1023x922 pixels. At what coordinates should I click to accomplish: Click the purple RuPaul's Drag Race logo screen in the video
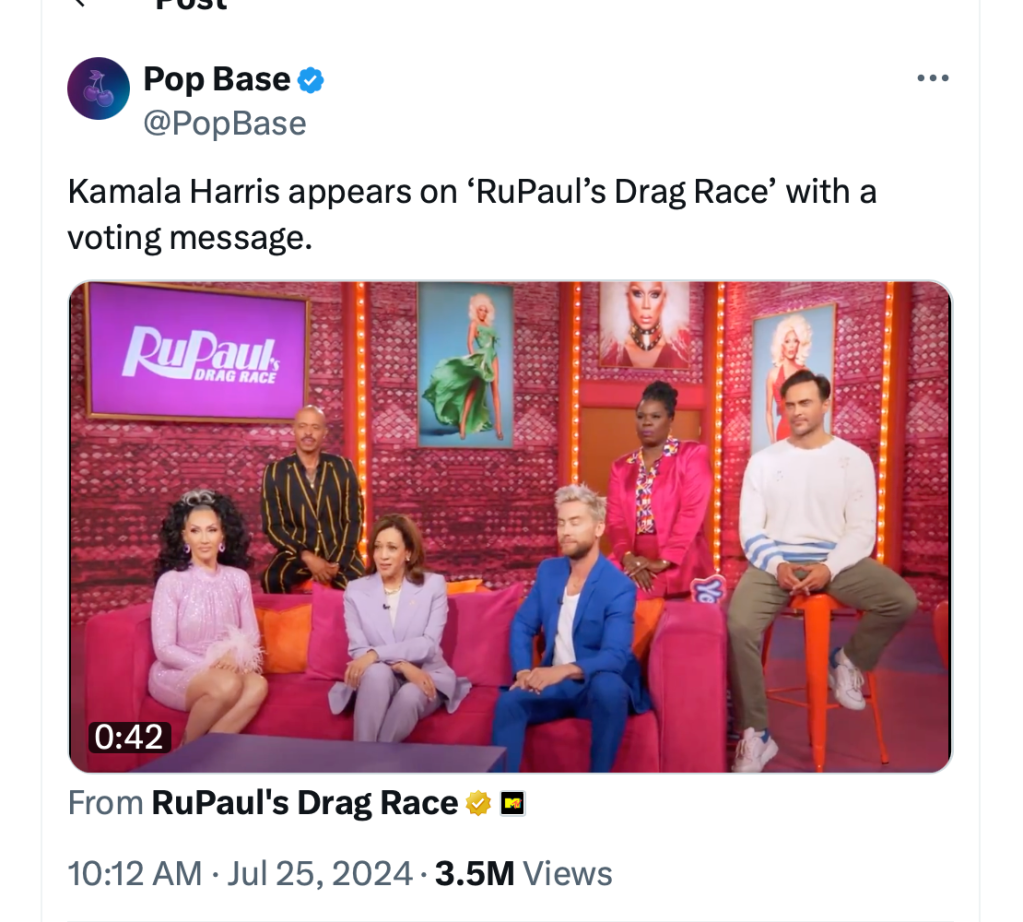(197, 353)
